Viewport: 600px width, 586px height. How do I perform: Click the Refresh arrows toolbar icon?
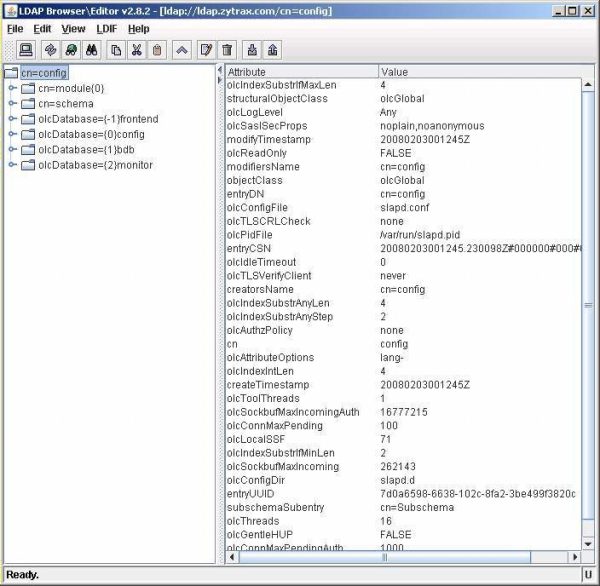click(x=50, y=49)
